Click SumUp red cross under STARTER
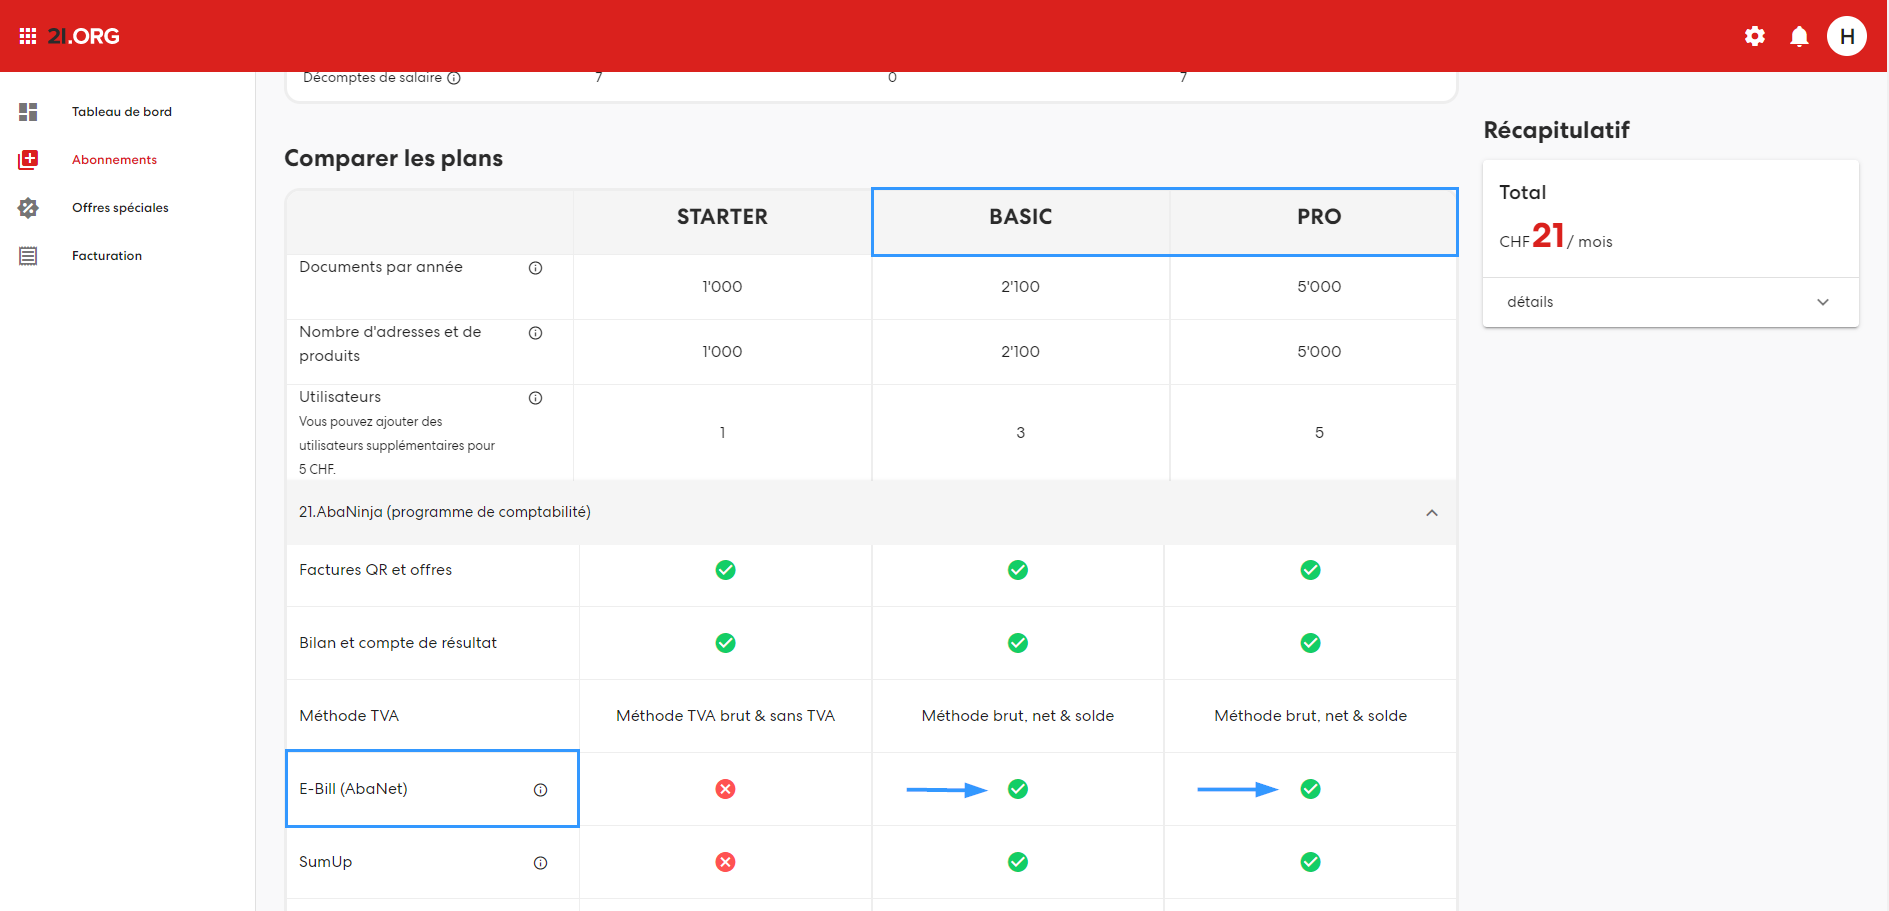The width and height of the screenshot is (1889, 911). tap(726, 862)
